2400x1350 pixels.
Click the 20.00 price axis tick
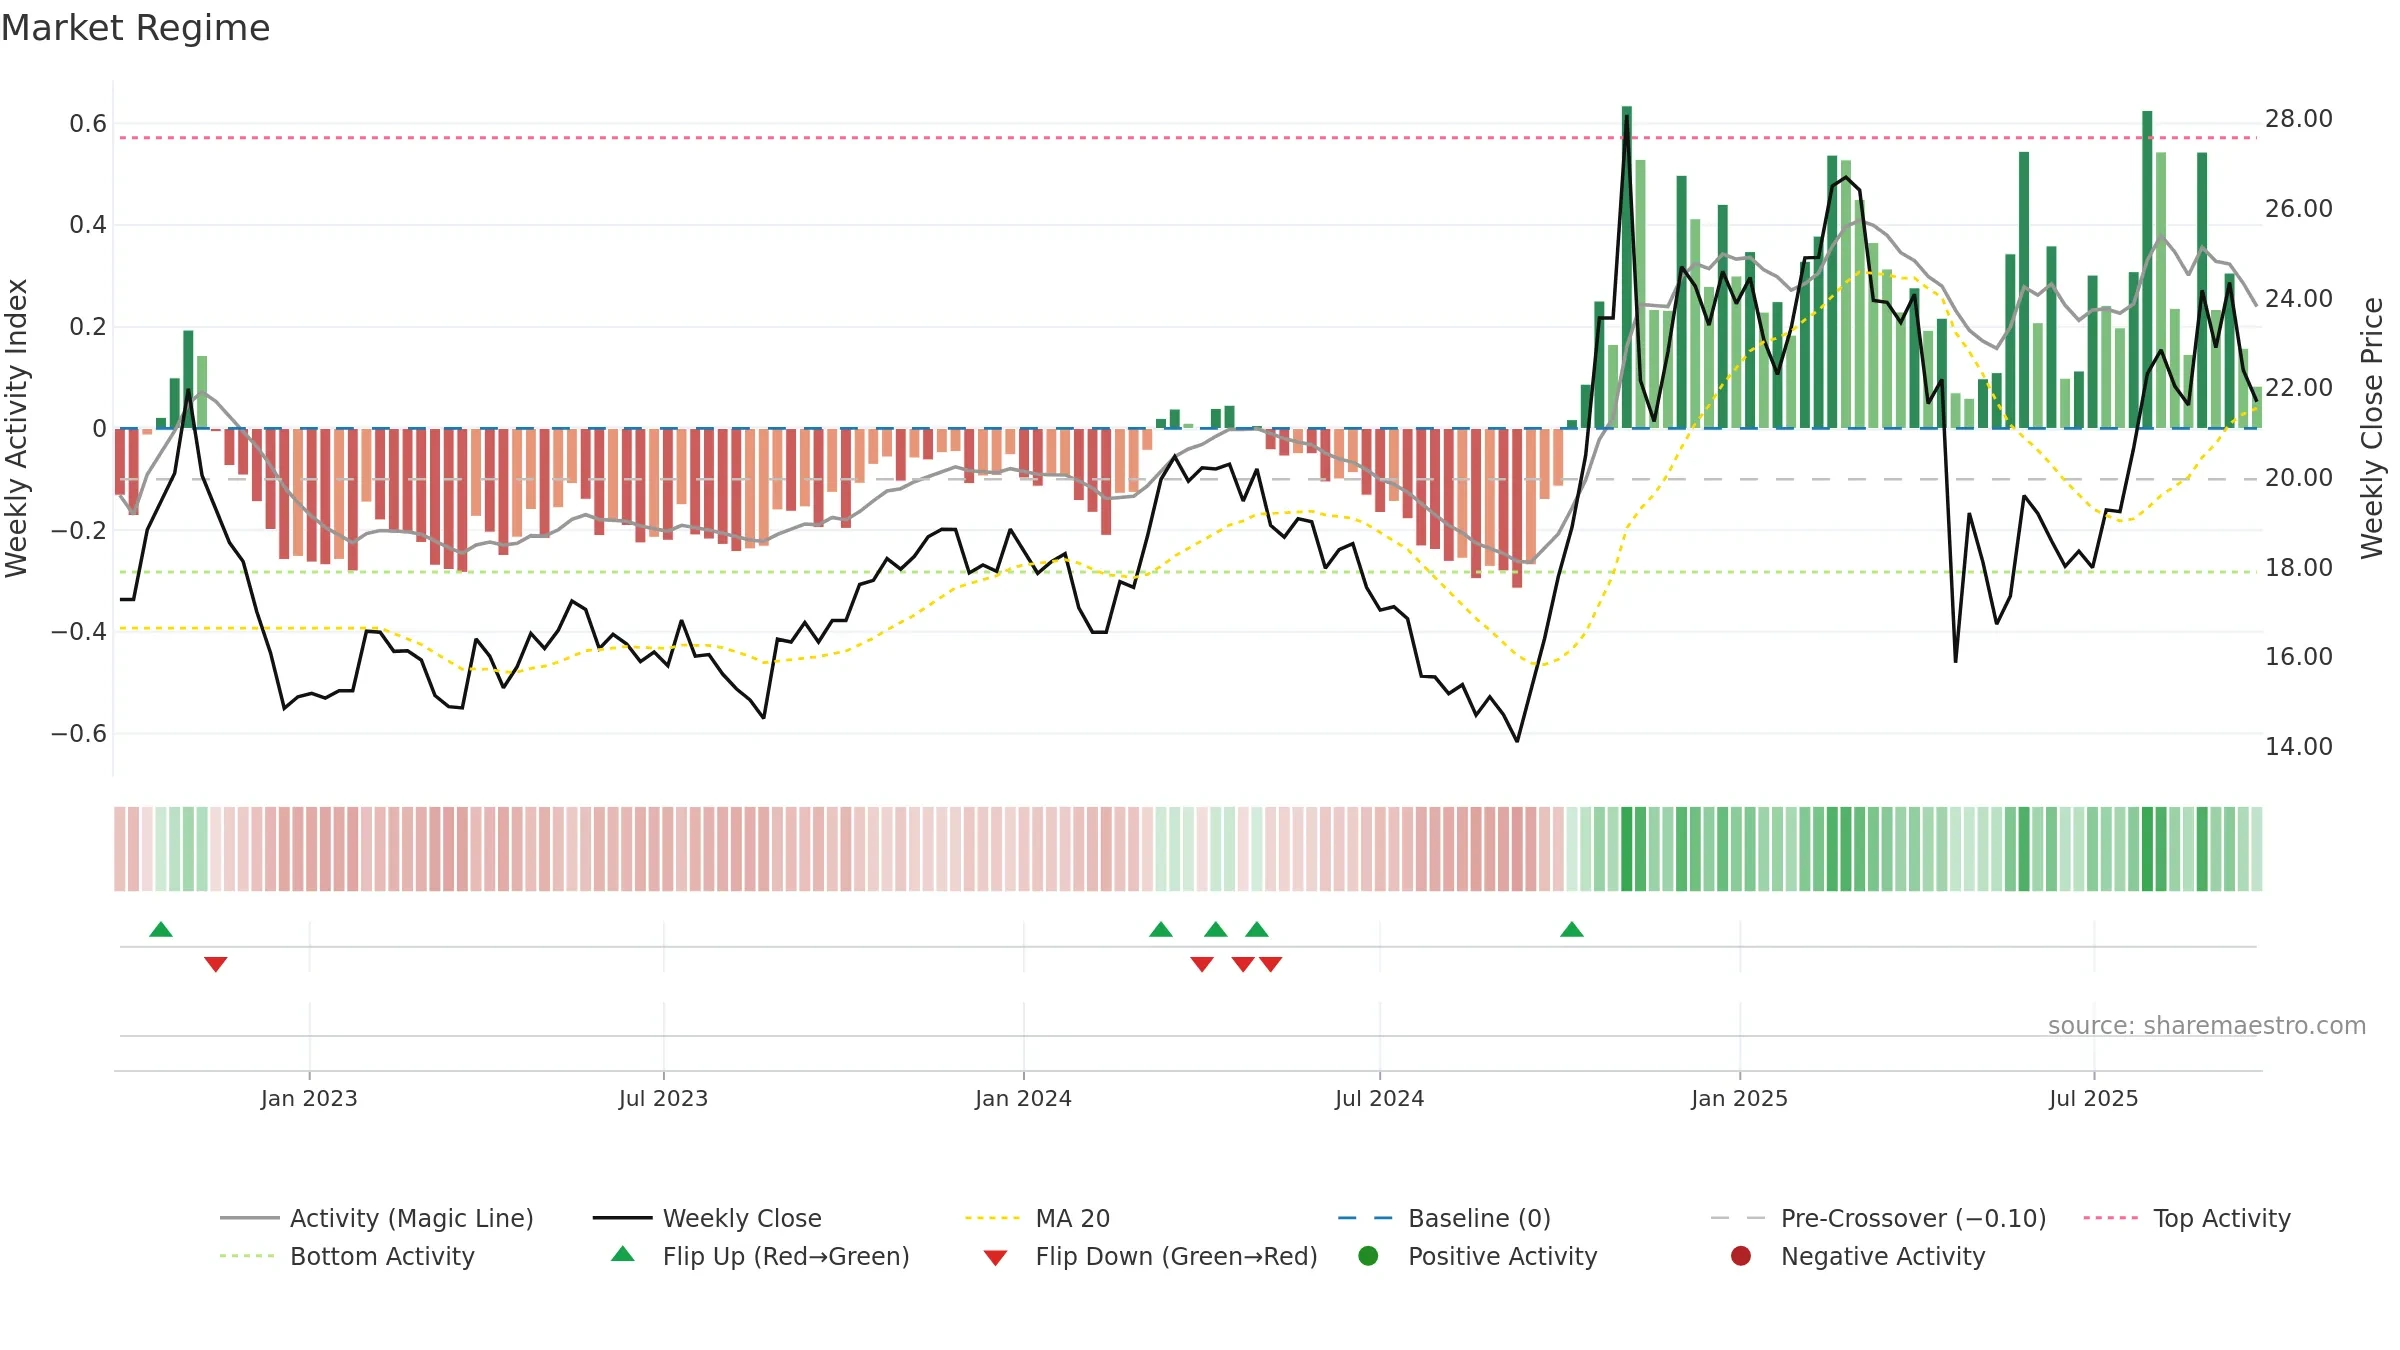(2298, 478)
